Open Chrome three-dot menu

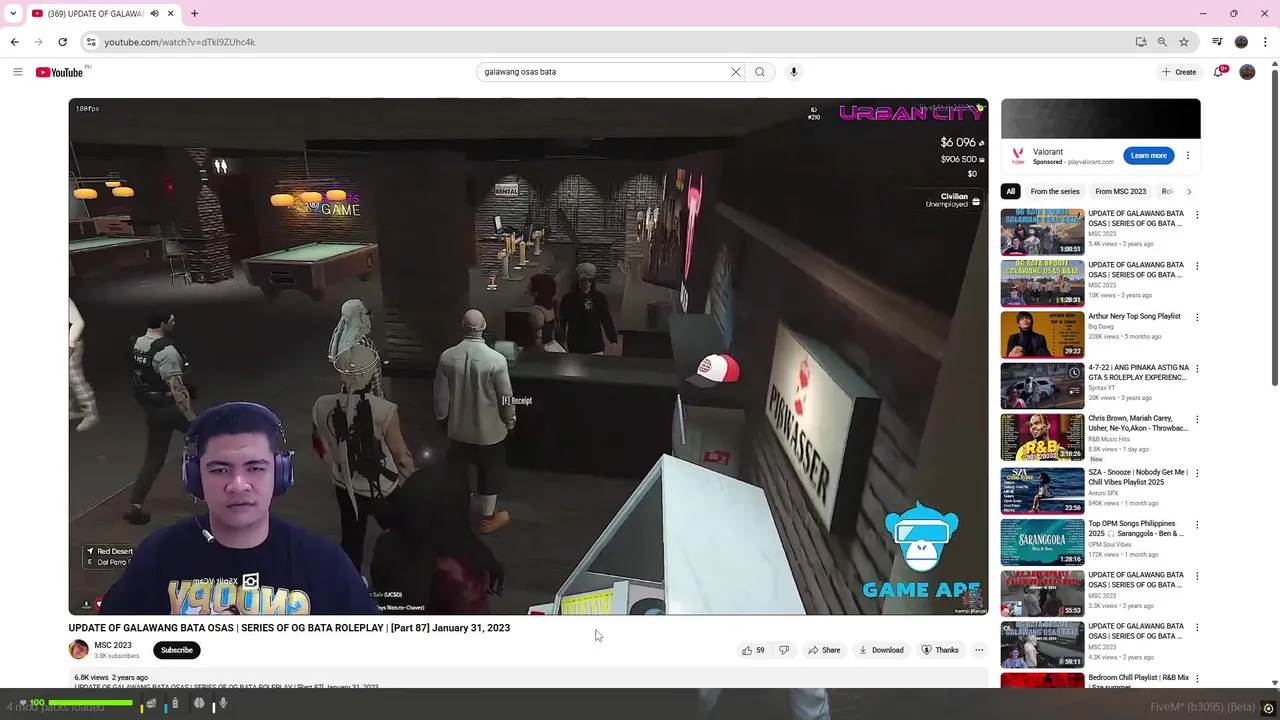(1265, 42)
